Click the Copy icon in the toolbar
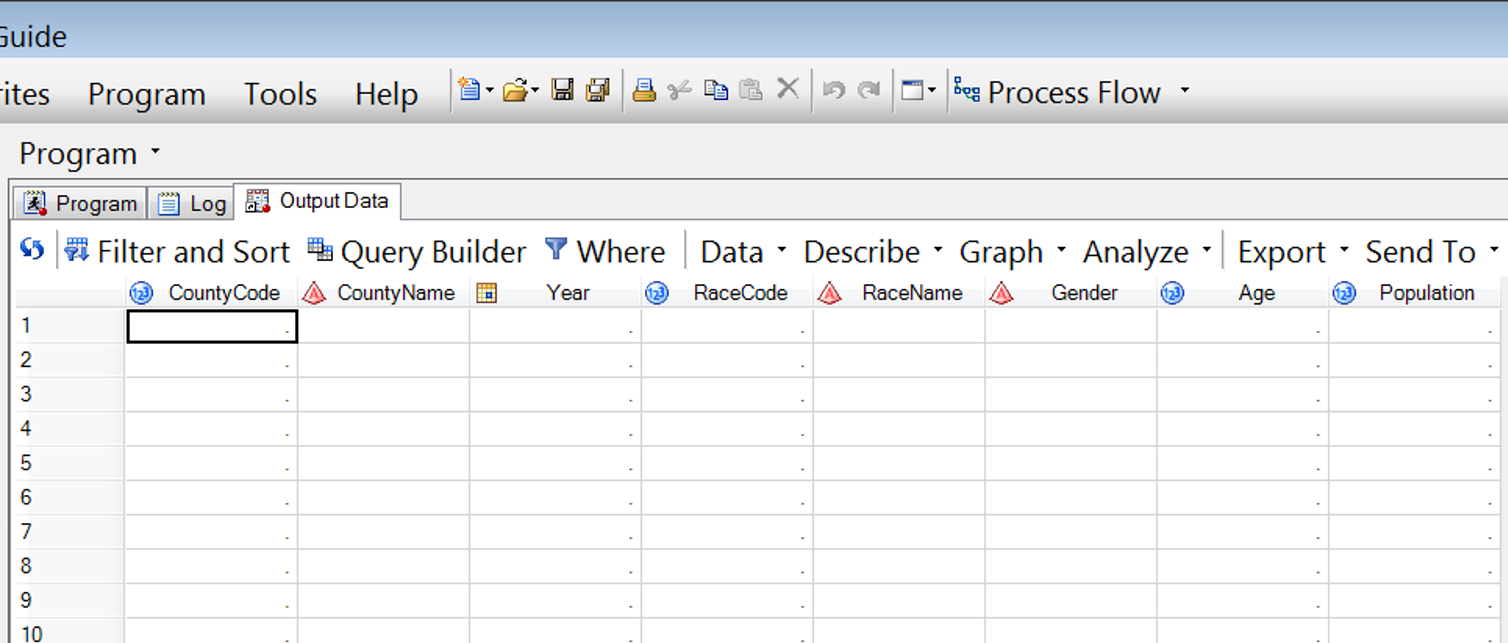Screen dimensions: 1508x643 pyautogui.click(x=716, y=91)
